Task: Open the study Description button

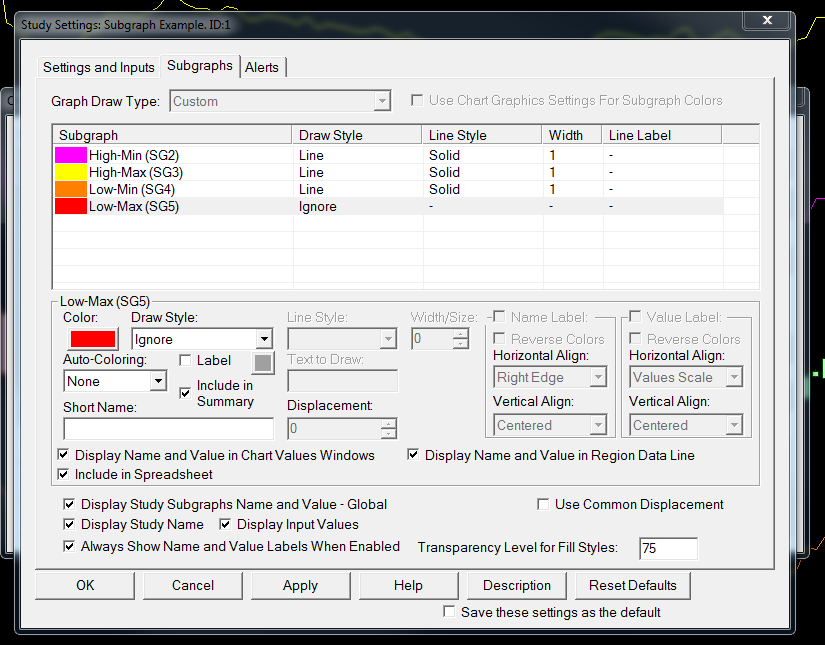Action: (516, 585)
